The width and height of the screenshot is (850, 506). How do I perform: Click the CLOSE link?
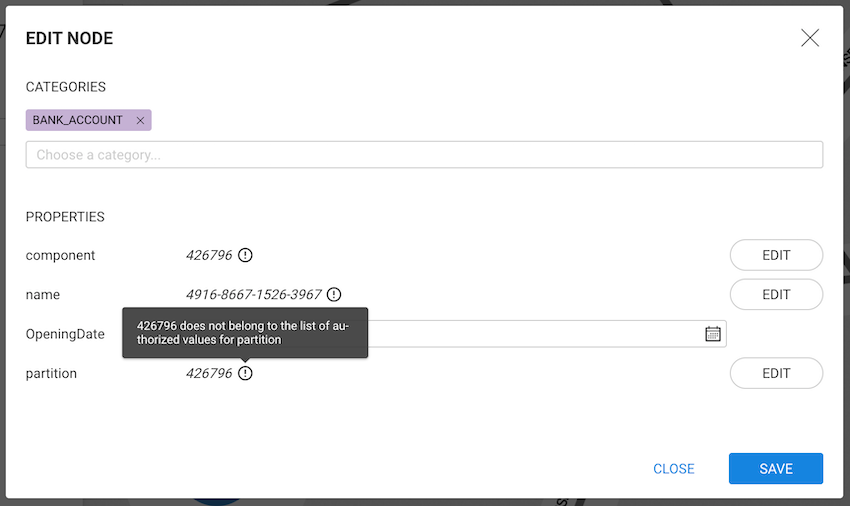click(674, 468)
